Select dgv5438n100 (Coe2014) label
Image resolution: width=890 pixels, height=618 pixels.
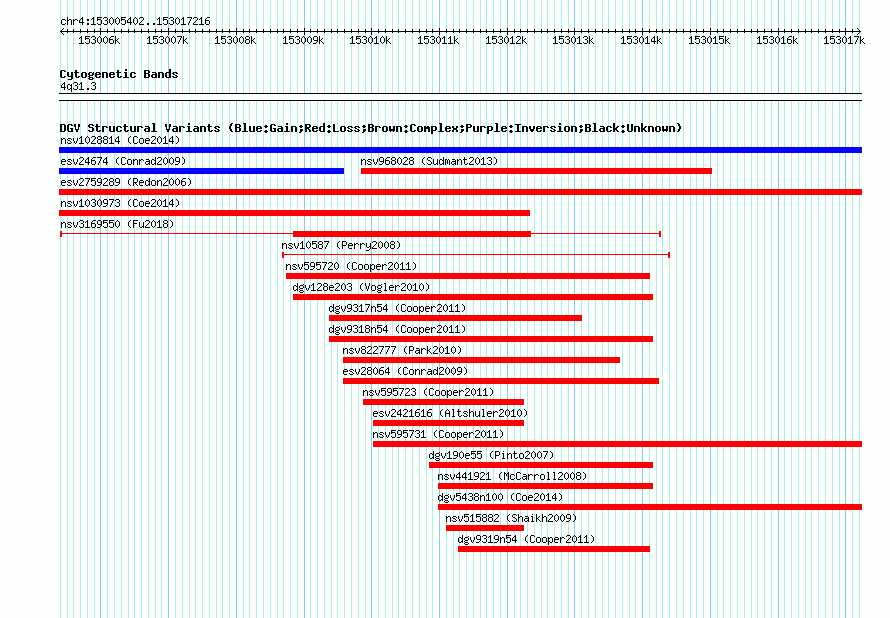pyautogui.click(x=500, y=497)
